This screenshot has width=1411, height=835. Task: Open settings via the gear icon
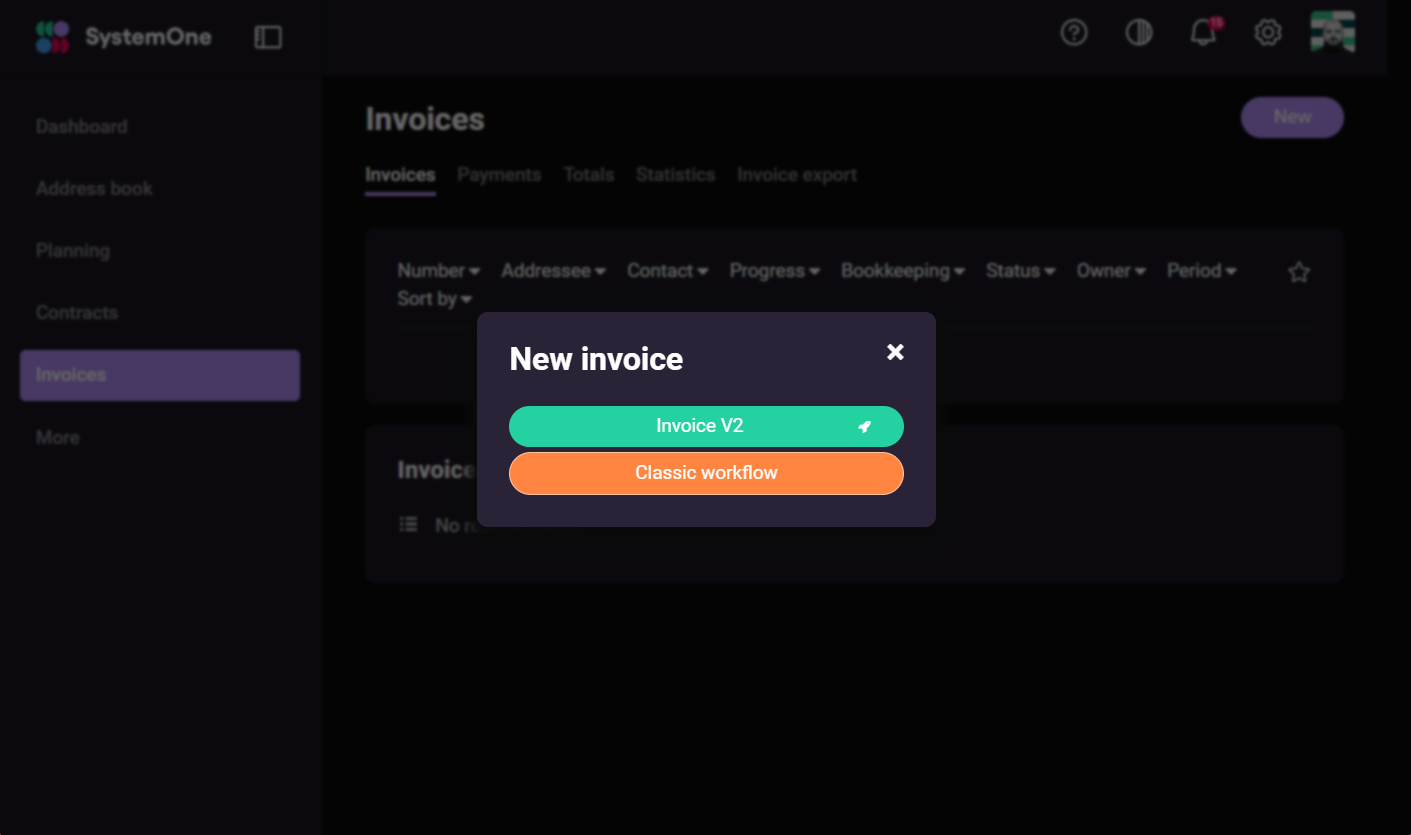point(1267,33)
